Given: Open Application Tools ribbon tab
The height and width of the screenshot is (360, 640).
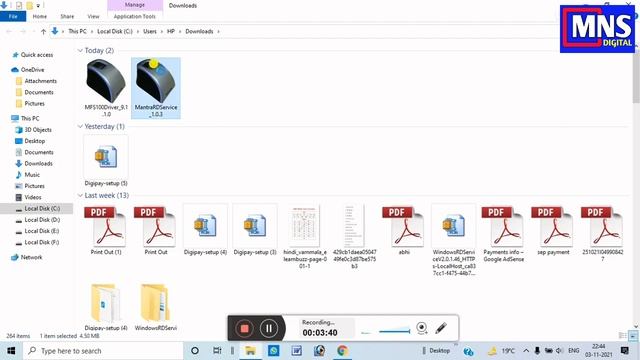Looking at the screenshot, I should click(x=135, y=16).
